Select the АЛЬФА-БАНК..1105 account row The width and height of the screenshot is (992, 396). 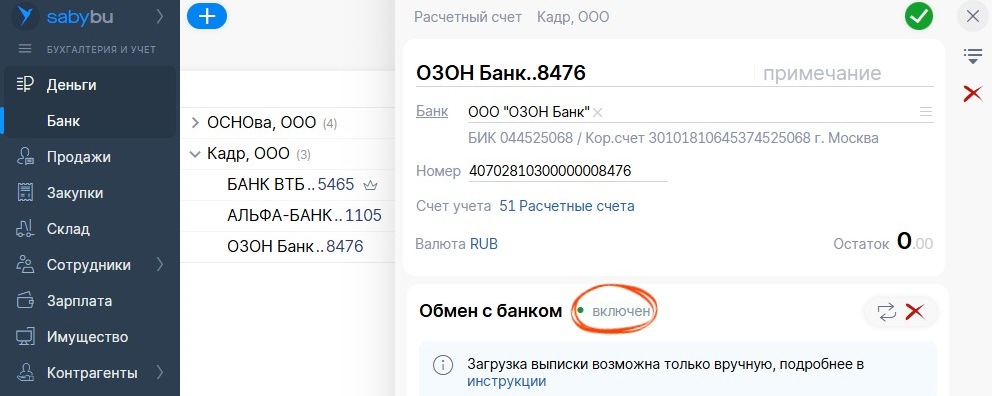pos(288,216)
